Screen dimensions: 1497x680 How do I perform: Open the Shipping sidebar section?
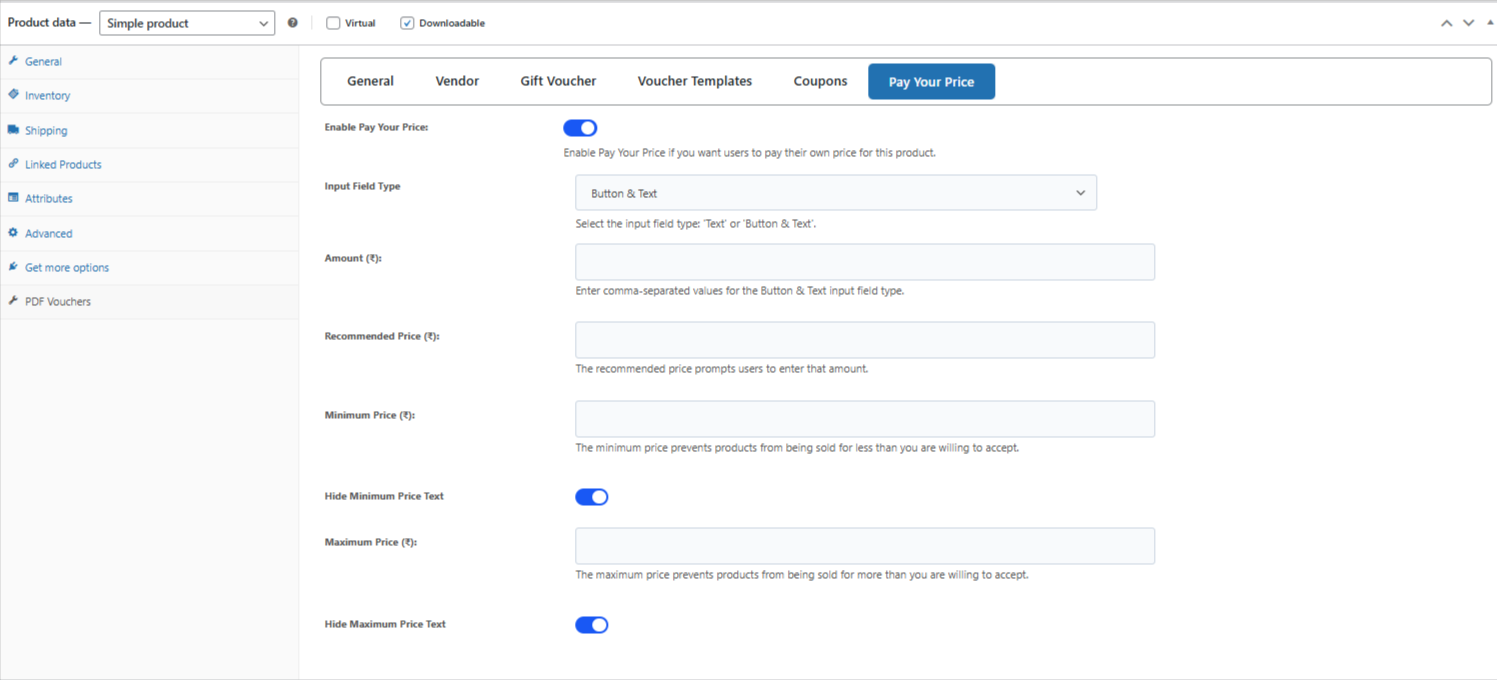[149, 130]
